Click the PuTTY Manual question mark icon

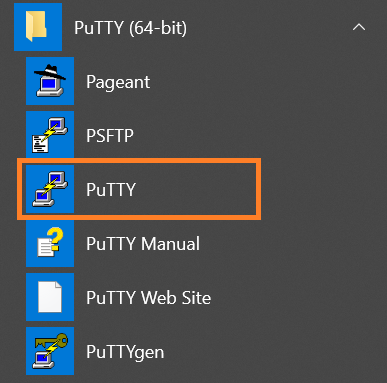click(x=50, y=243)
